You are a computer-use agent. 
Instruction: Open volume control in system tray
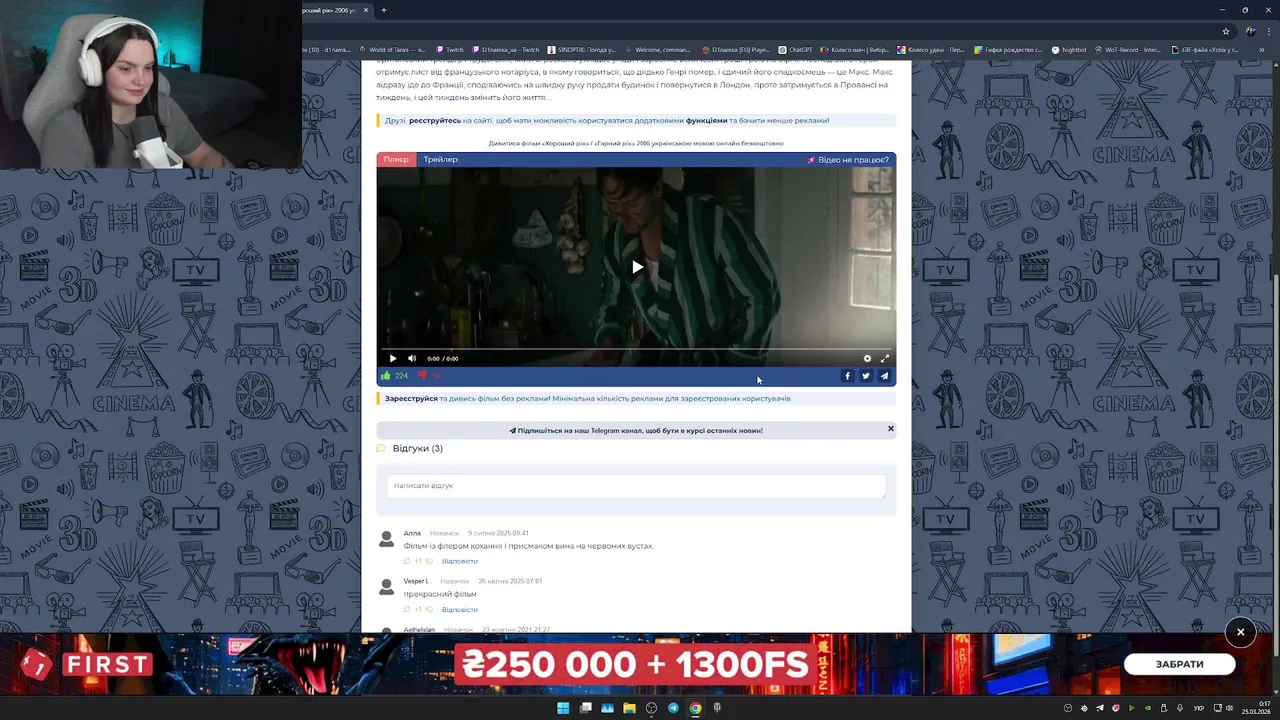point(1229,708)
